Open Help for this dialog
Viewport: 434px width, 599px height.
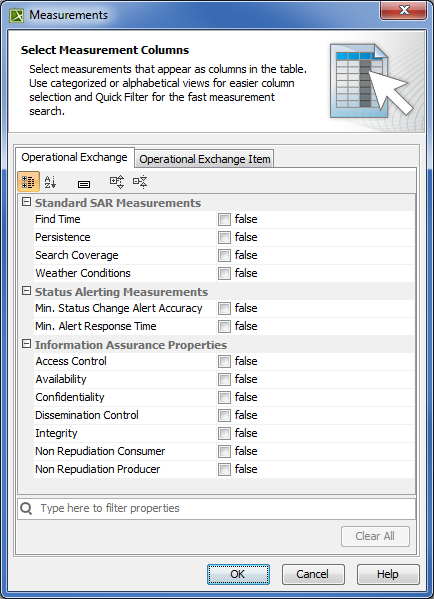pyautogui.click(x=388, y=574)
